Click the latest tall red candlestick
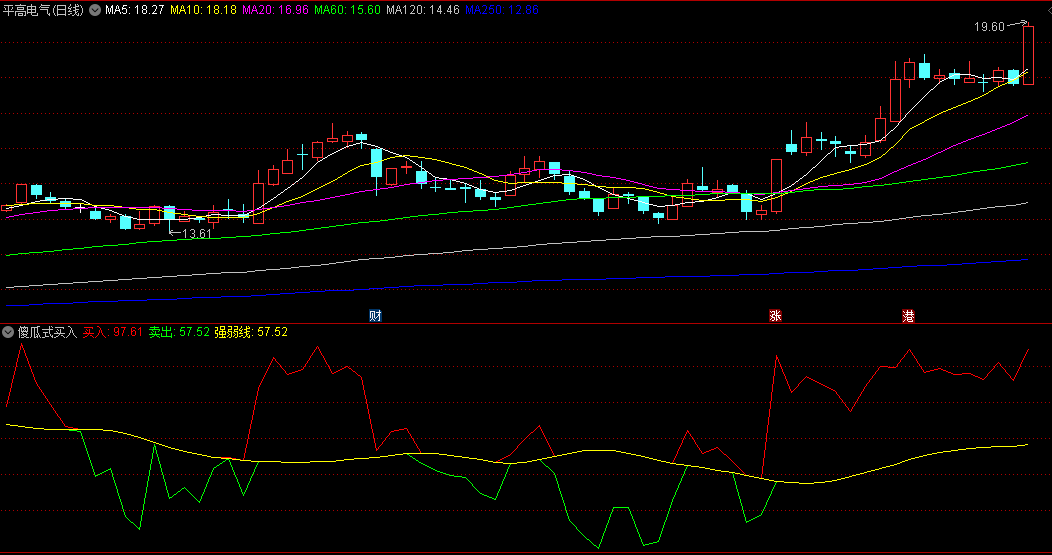The height and width of the screenshot is (555, 1052). click(1028, 55)
